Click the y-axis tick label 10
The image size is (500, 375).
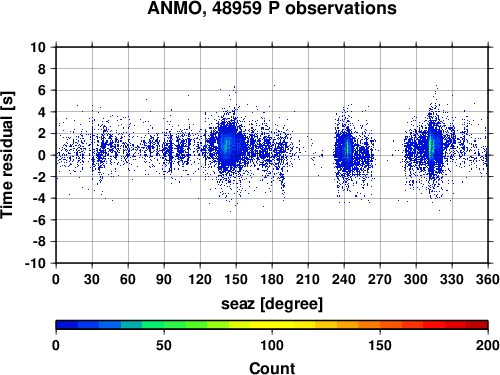tap(38, 47)
